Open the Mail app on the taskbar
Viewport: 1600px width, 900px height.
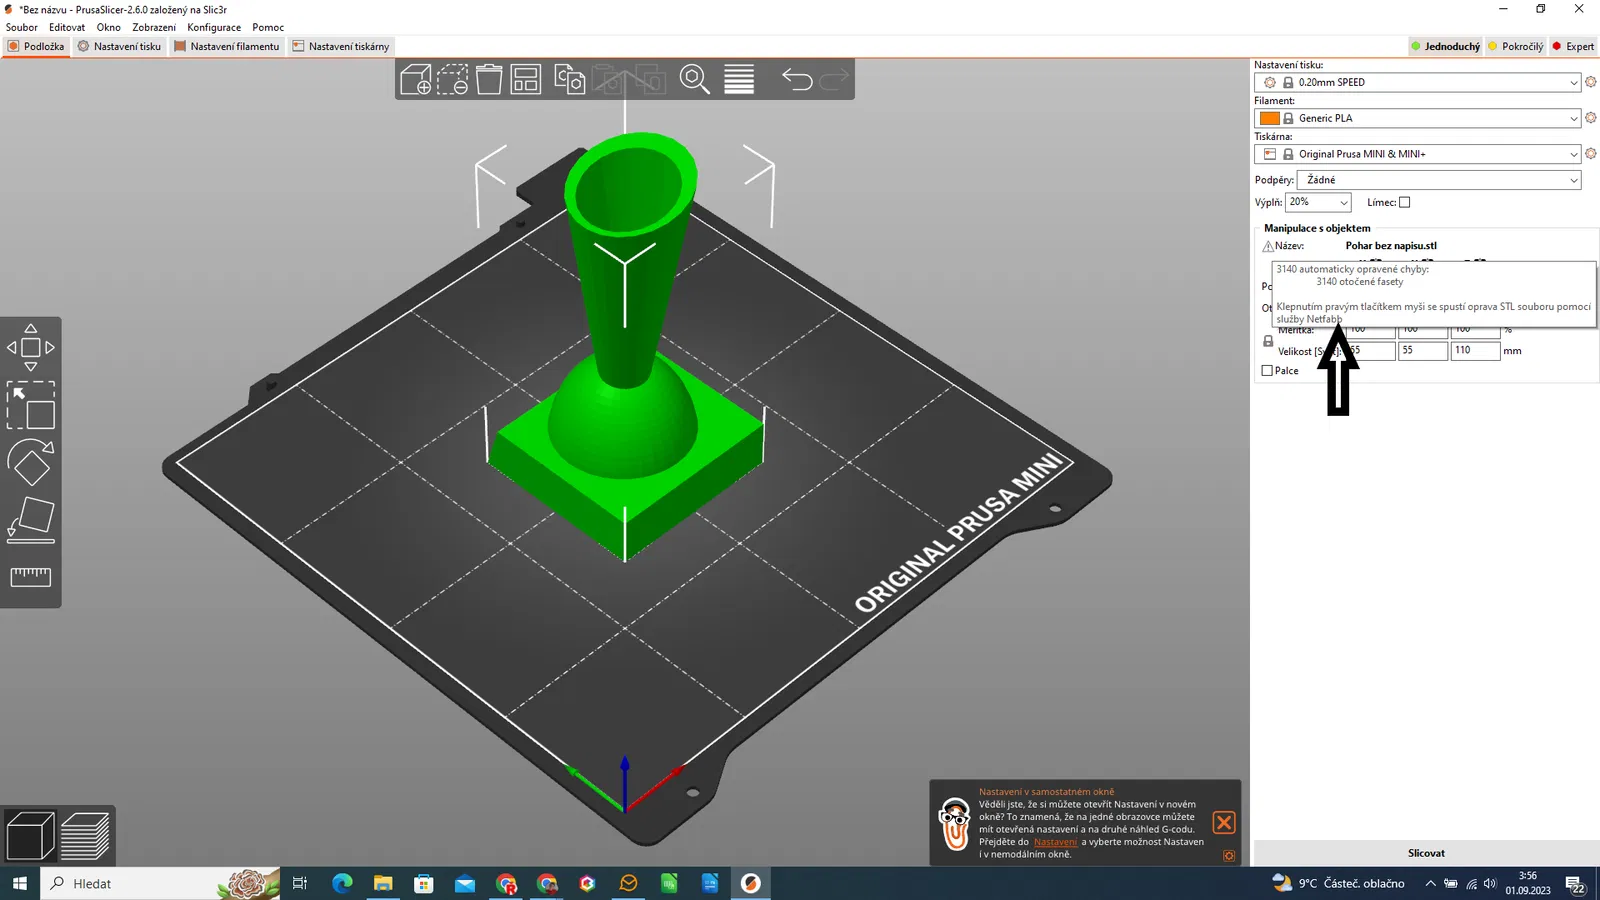(465, 883)
